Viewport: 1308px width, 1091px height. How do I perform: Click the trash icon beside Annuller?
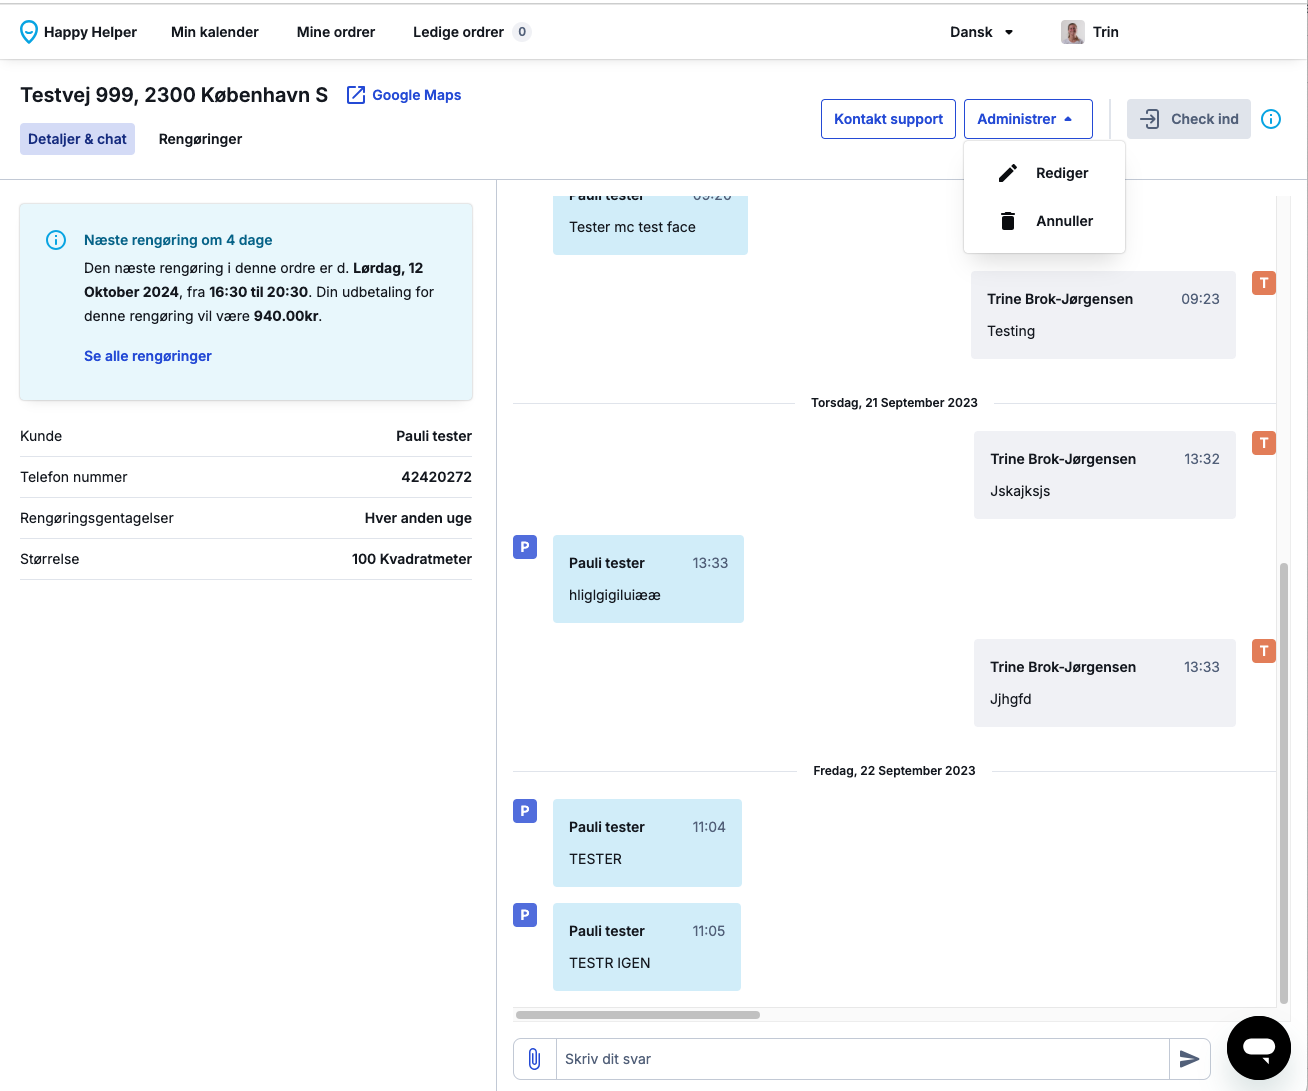coord(1008,221)
